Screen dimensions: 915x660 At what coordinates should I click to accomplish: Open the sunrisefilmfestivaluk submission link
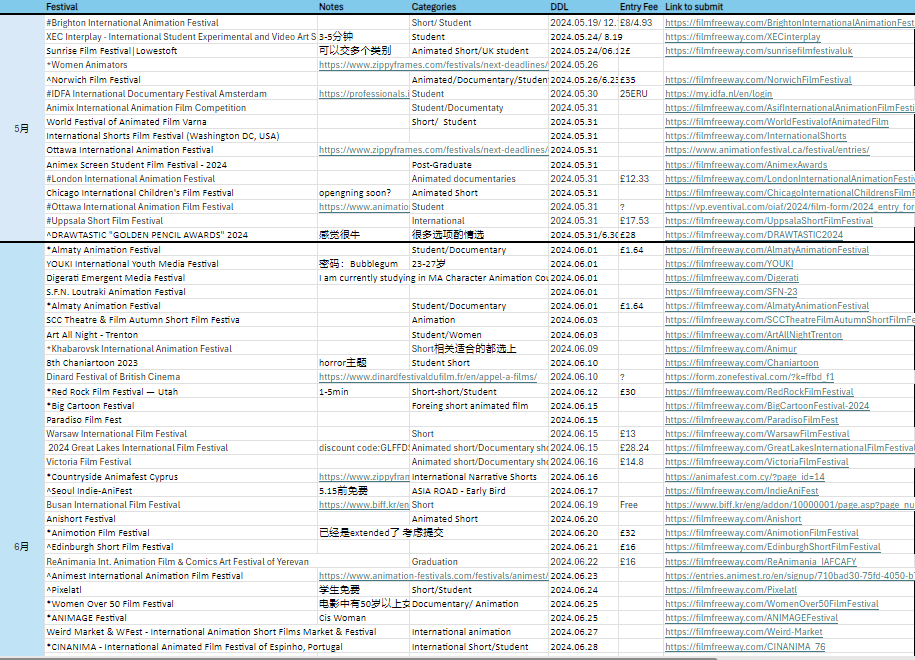[x=759, y=51]
